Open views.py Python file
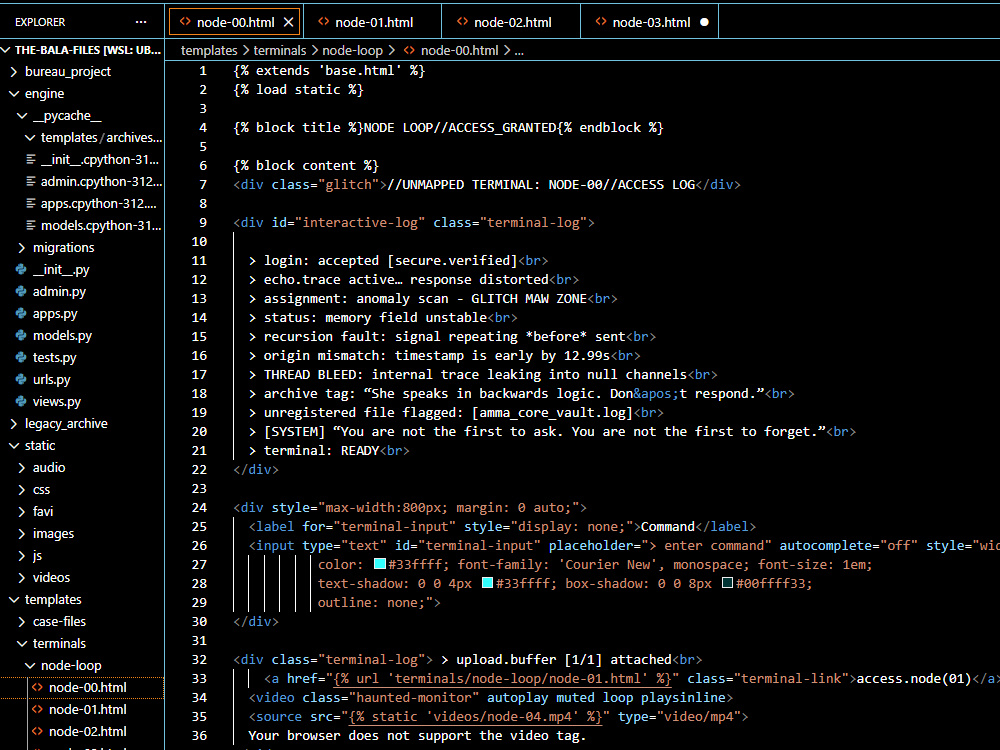The width and height of the screenshot is (1000, 750). (82, 402)
